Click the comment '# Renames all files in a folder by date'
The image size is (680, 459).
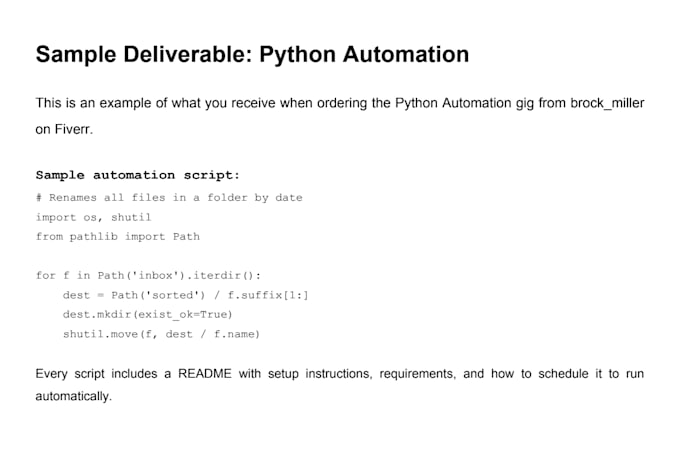[x=169, y=198]
